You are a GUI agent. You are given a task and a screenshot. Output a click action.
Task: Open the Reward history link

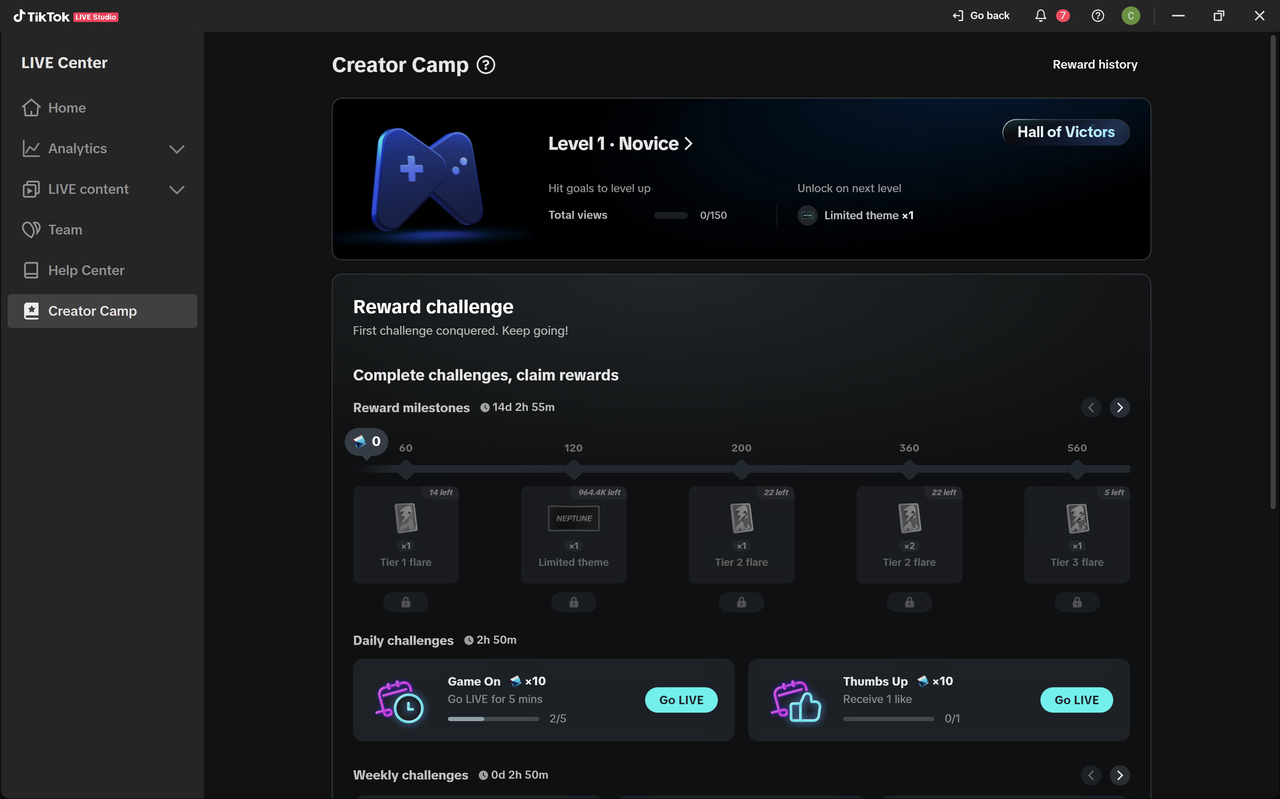tap(1095, 65)
